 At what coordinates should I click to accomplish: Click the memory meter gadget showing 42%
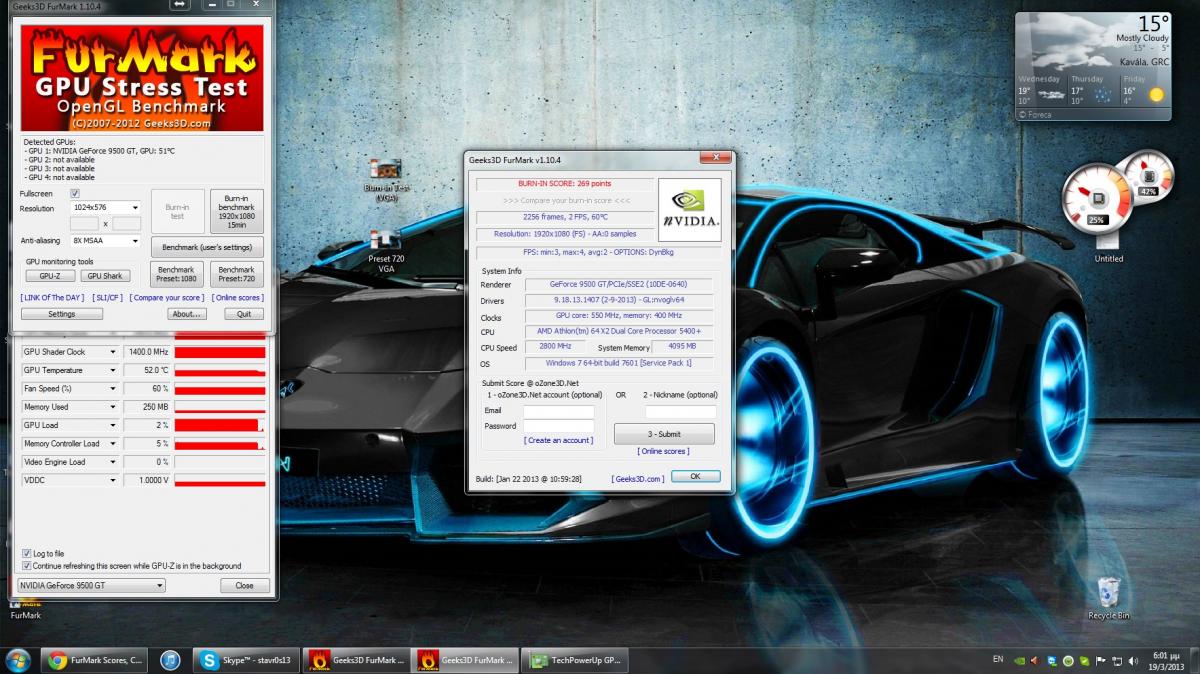click(x=1147, y=178)
